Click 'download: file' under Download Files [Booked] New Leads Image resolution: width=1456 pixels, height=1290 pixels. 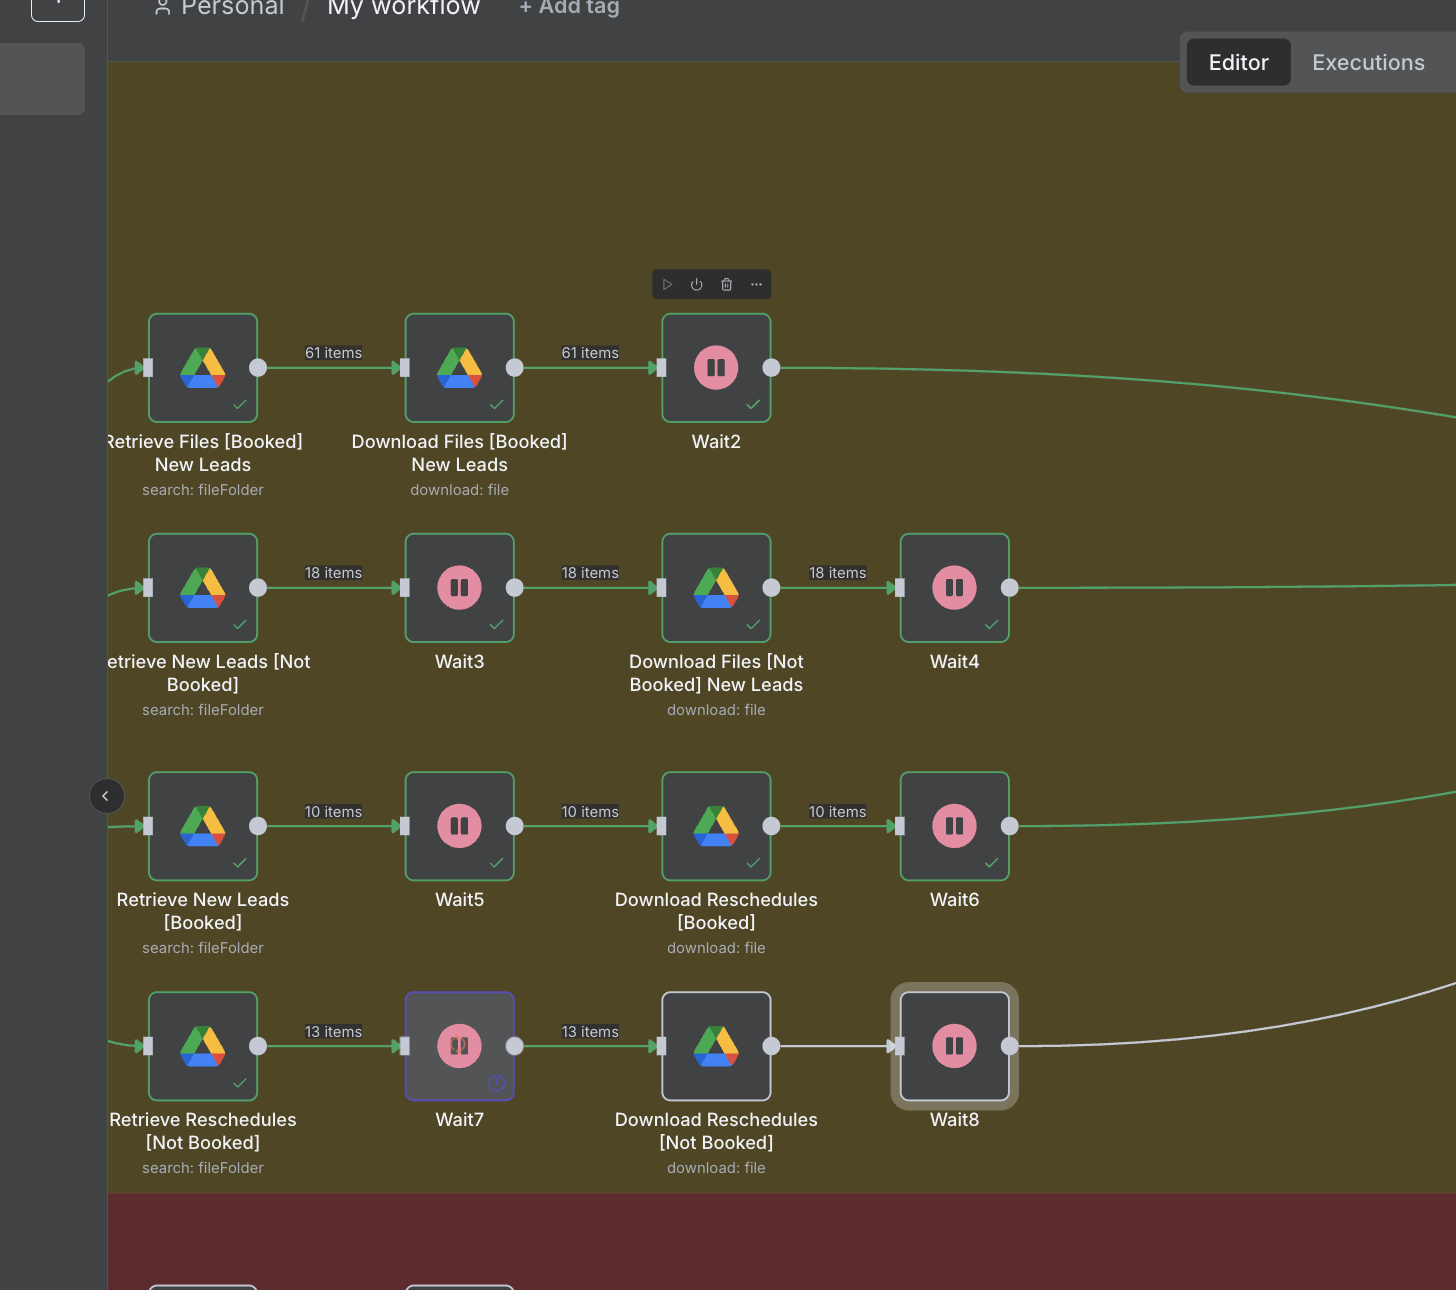(460, 490)
